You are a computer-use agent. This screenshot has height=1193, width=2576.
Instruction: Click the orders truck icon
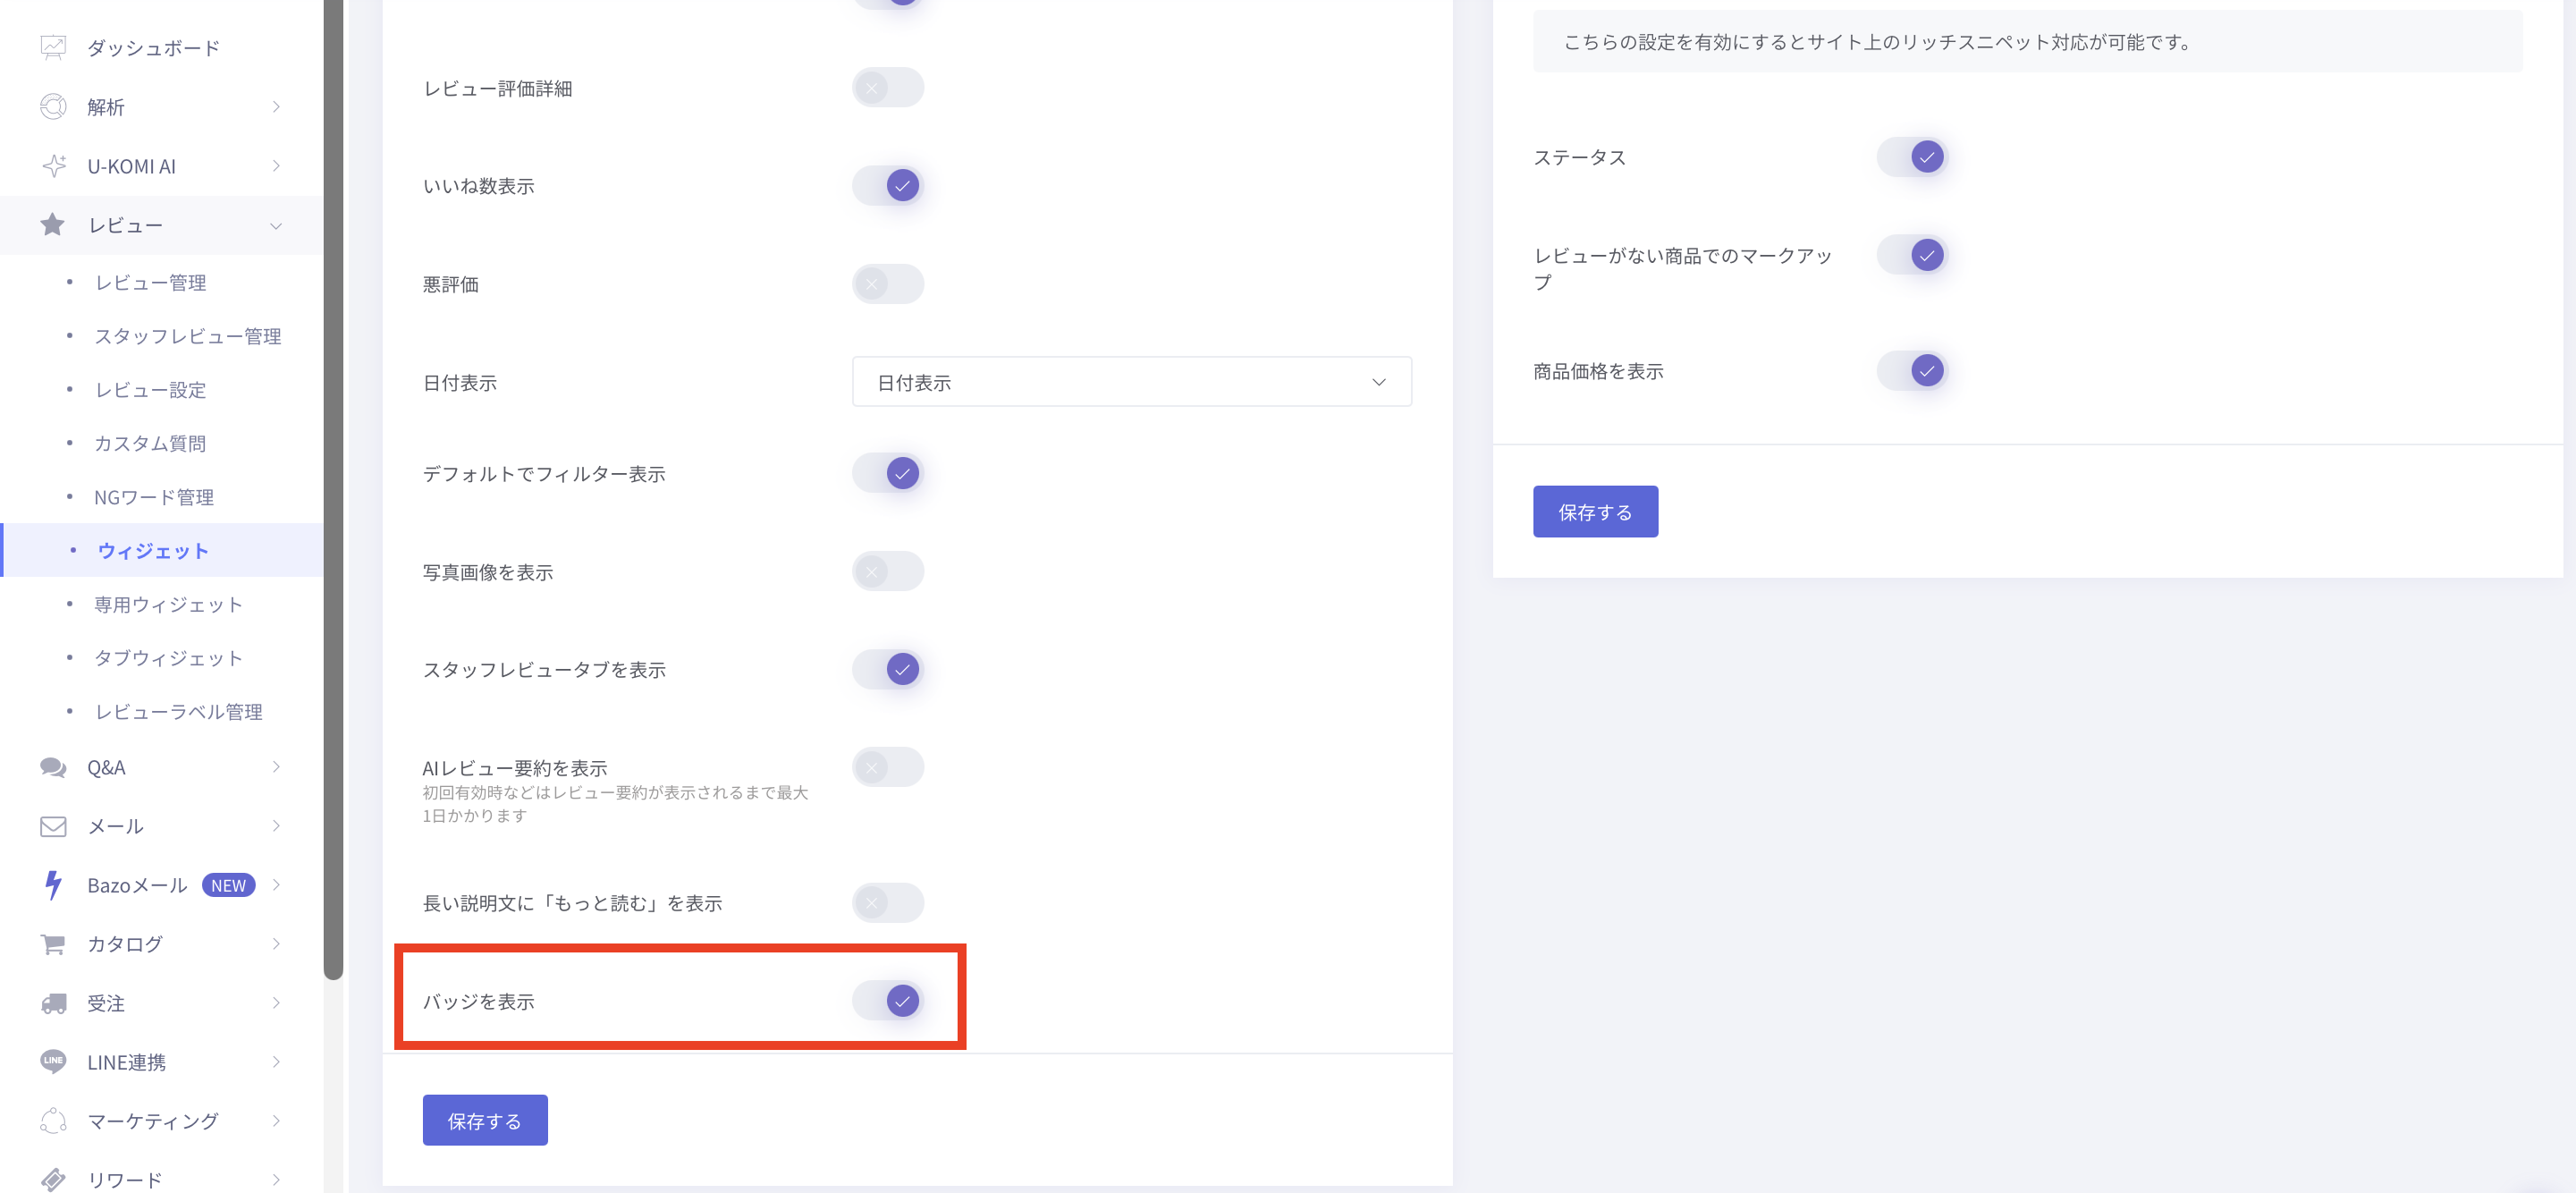point(53,1003)
